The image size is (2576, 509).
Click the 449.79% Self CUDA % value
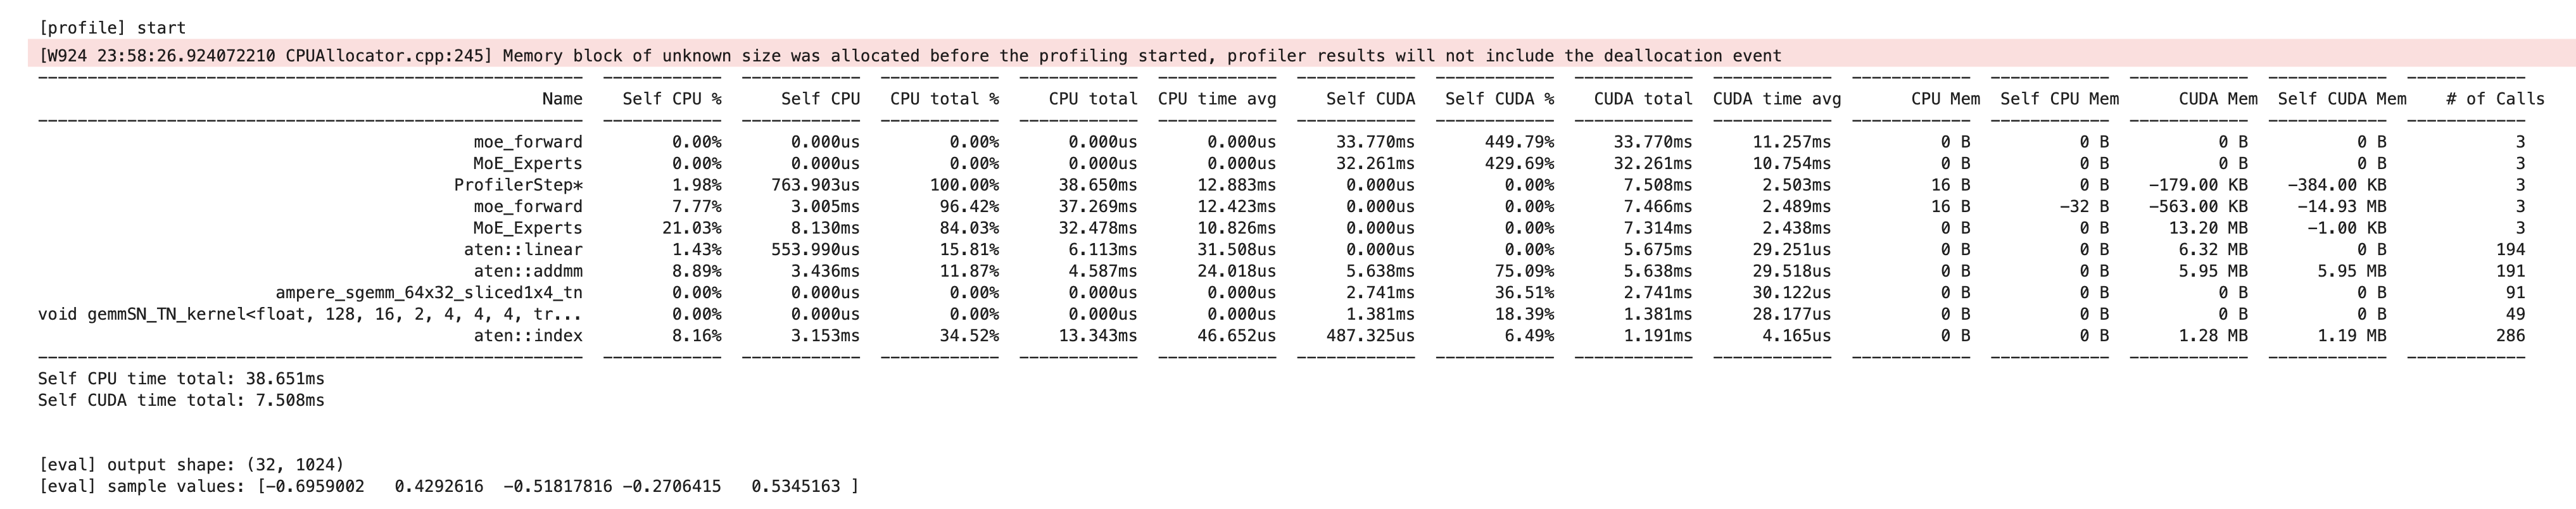click(1519, 142)
